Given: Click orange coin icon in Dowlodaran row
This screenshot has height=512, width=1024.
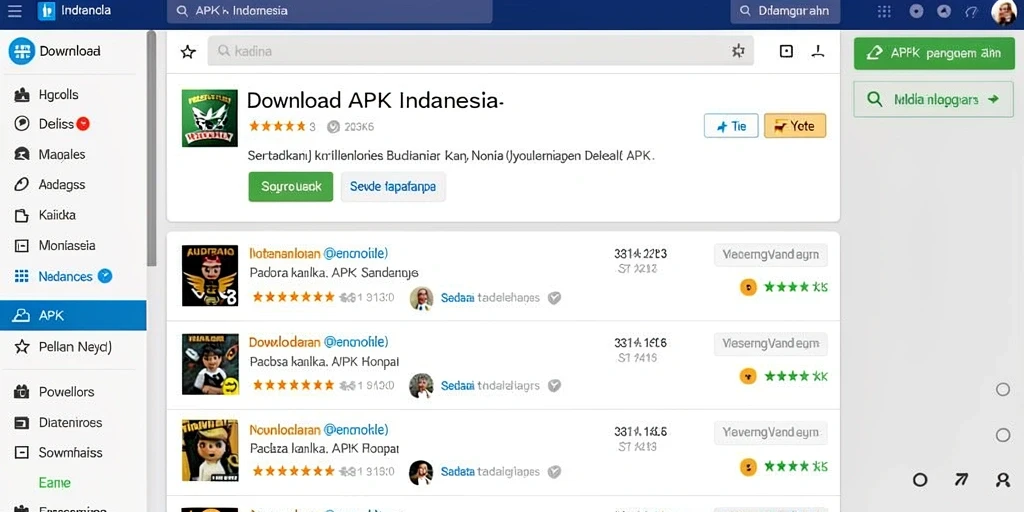Looking at the screenshot, I should pos(748,376).
